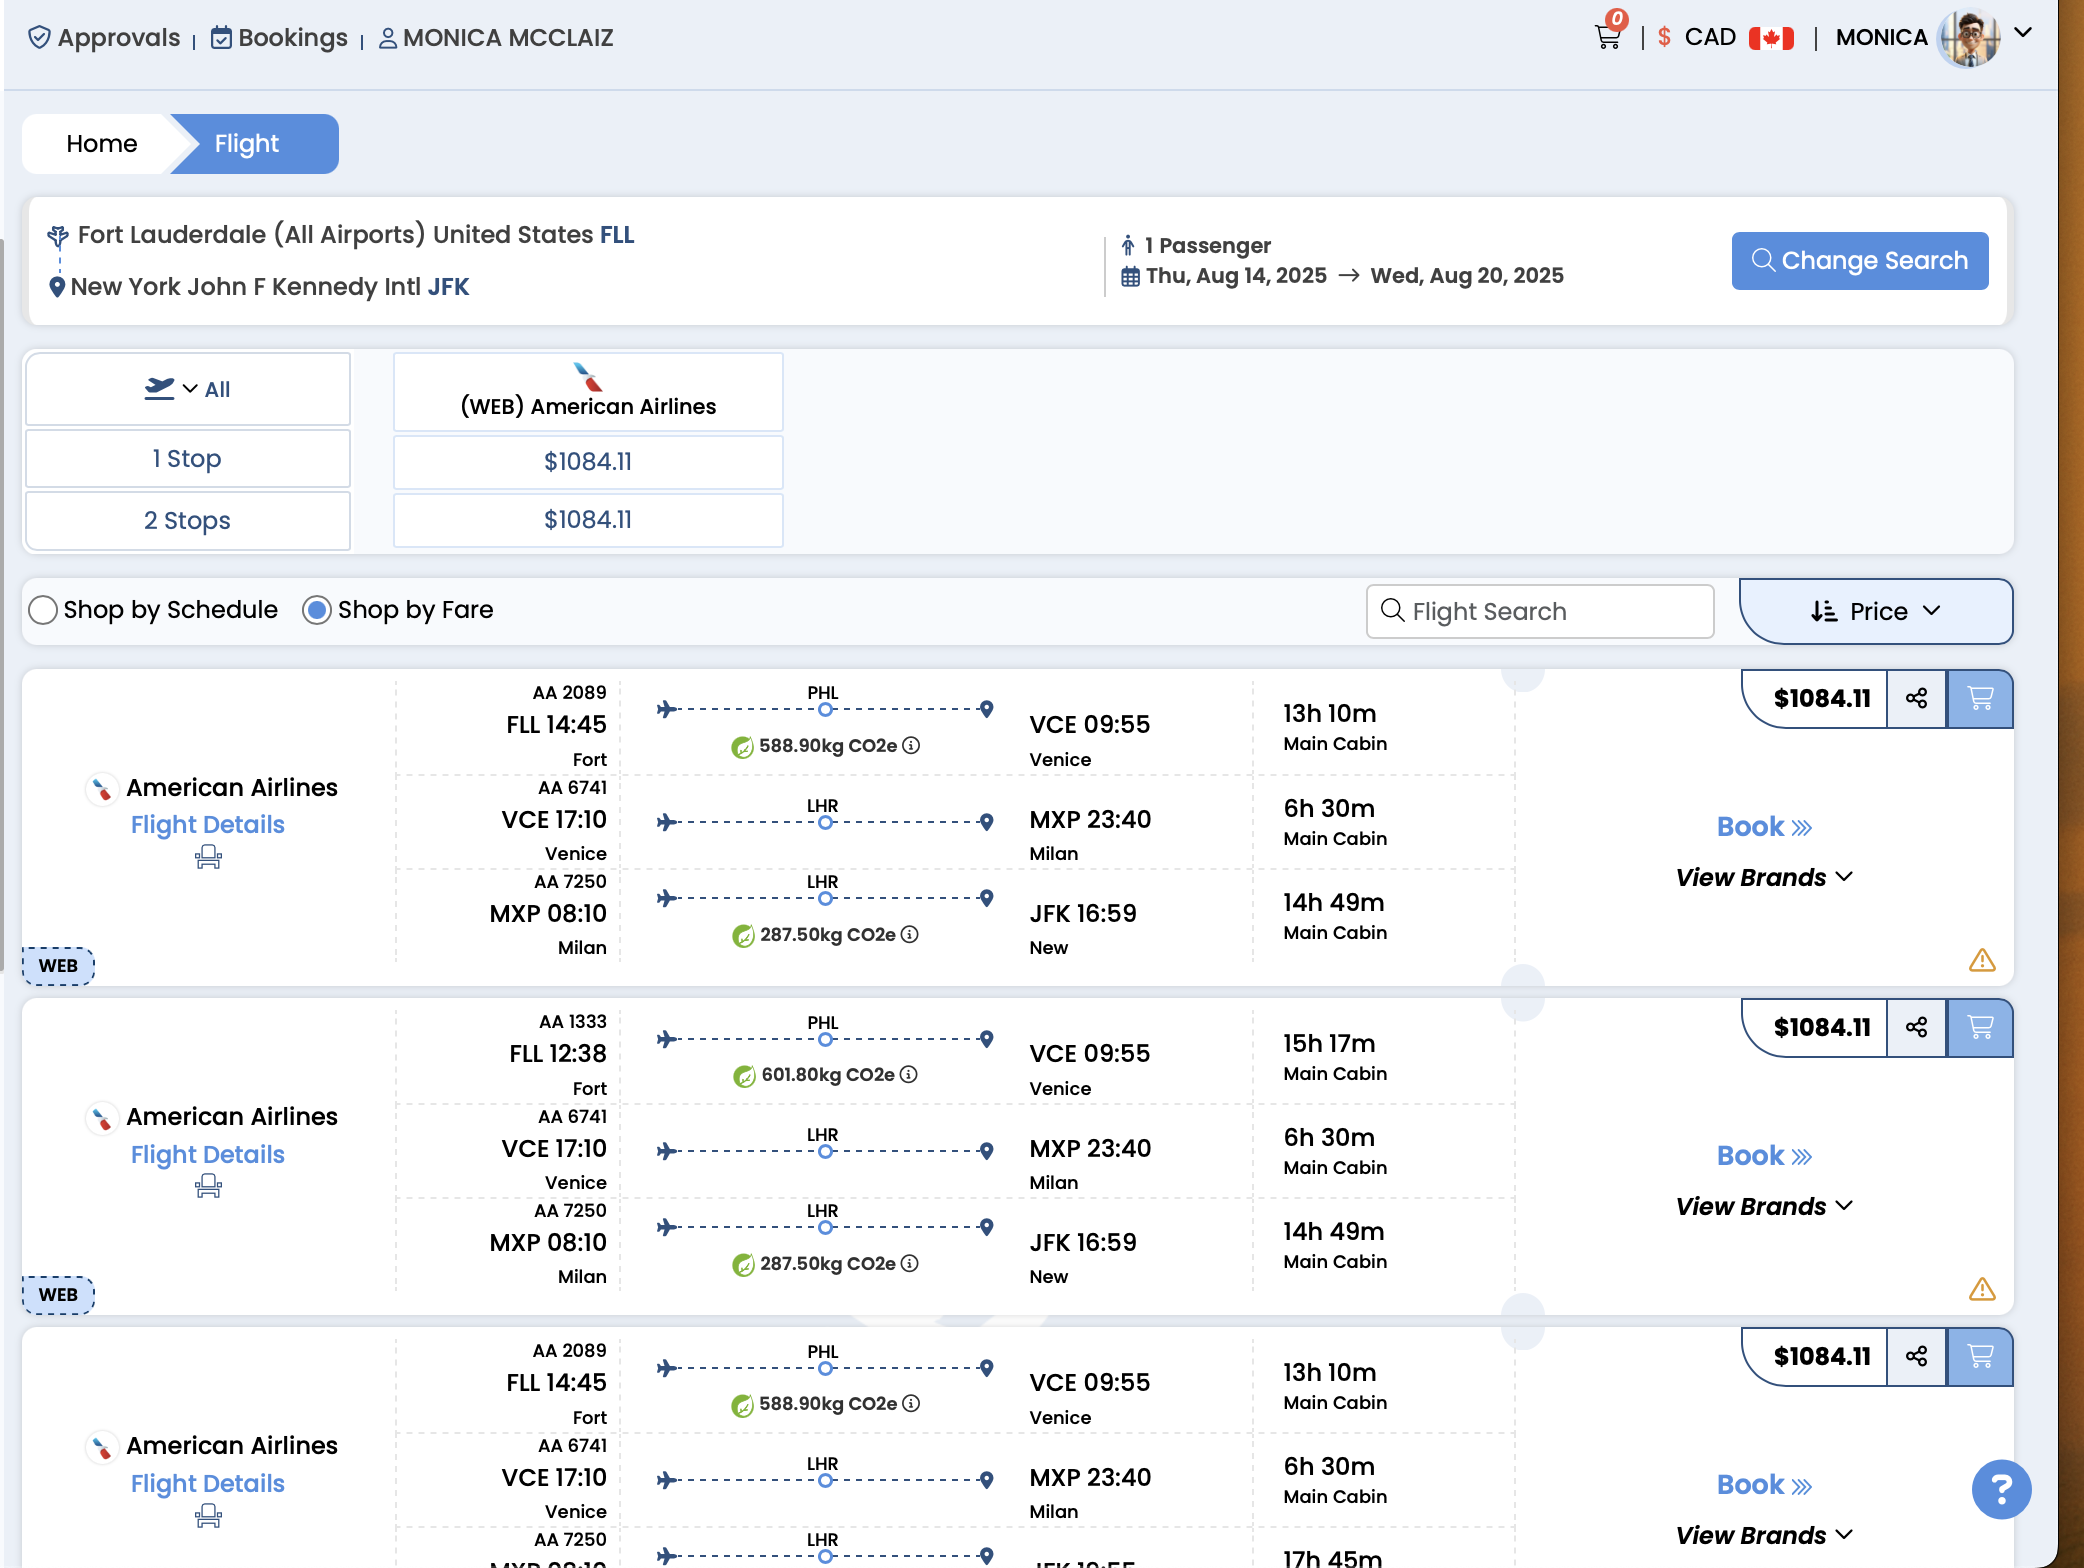Click CO2e info icon next to 588.90kg first card
The image size is (2084, 1568).
click(911, 746)
